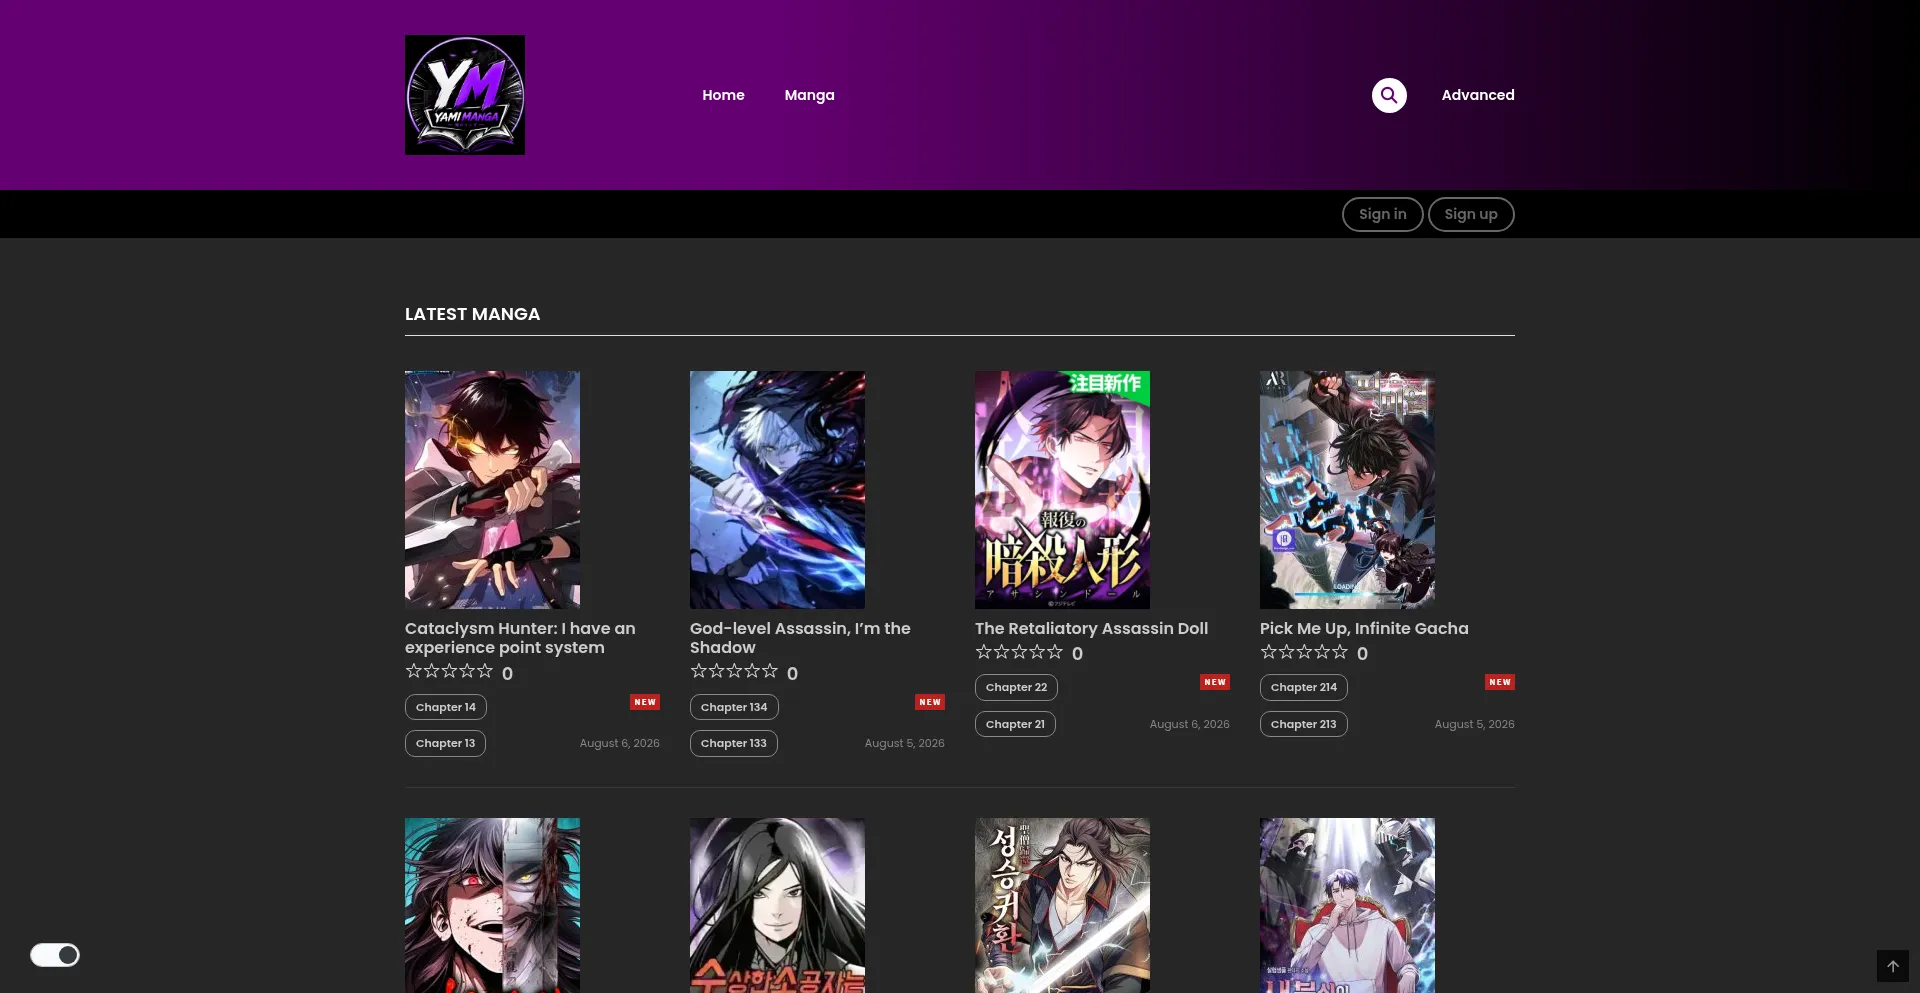This screenshot has width=1920, height=993.
Task: Click the Yami Manga logo
Action: 464,95
